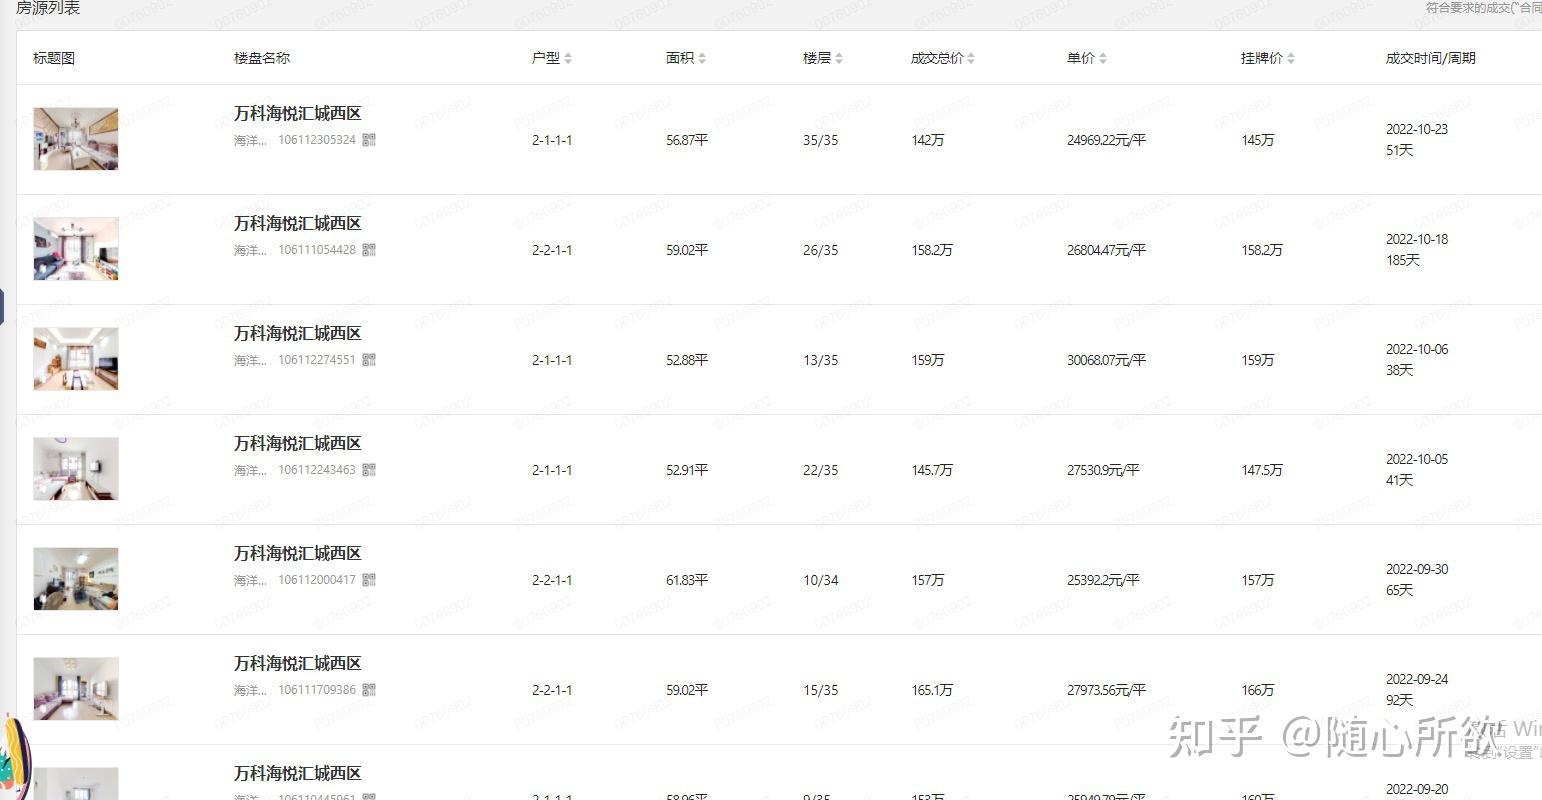Screen dimensions: 1542x800
Task: Open QR code icon beside listing 106111709386
Action: 369,690
